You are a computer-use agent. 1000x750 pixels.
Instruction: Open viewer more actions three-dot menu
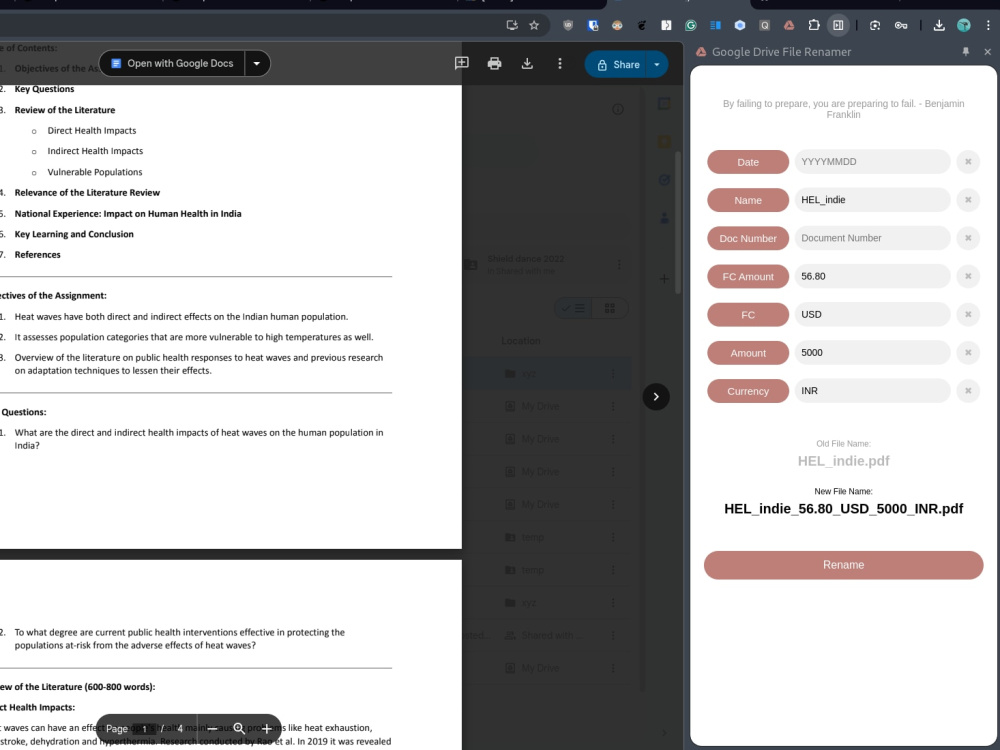tap(560, 63)
